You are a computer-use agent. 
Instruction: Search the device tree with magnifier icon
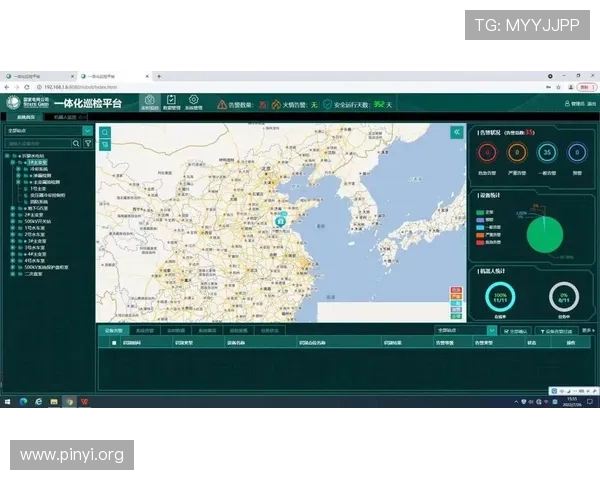tap(76, 144)
